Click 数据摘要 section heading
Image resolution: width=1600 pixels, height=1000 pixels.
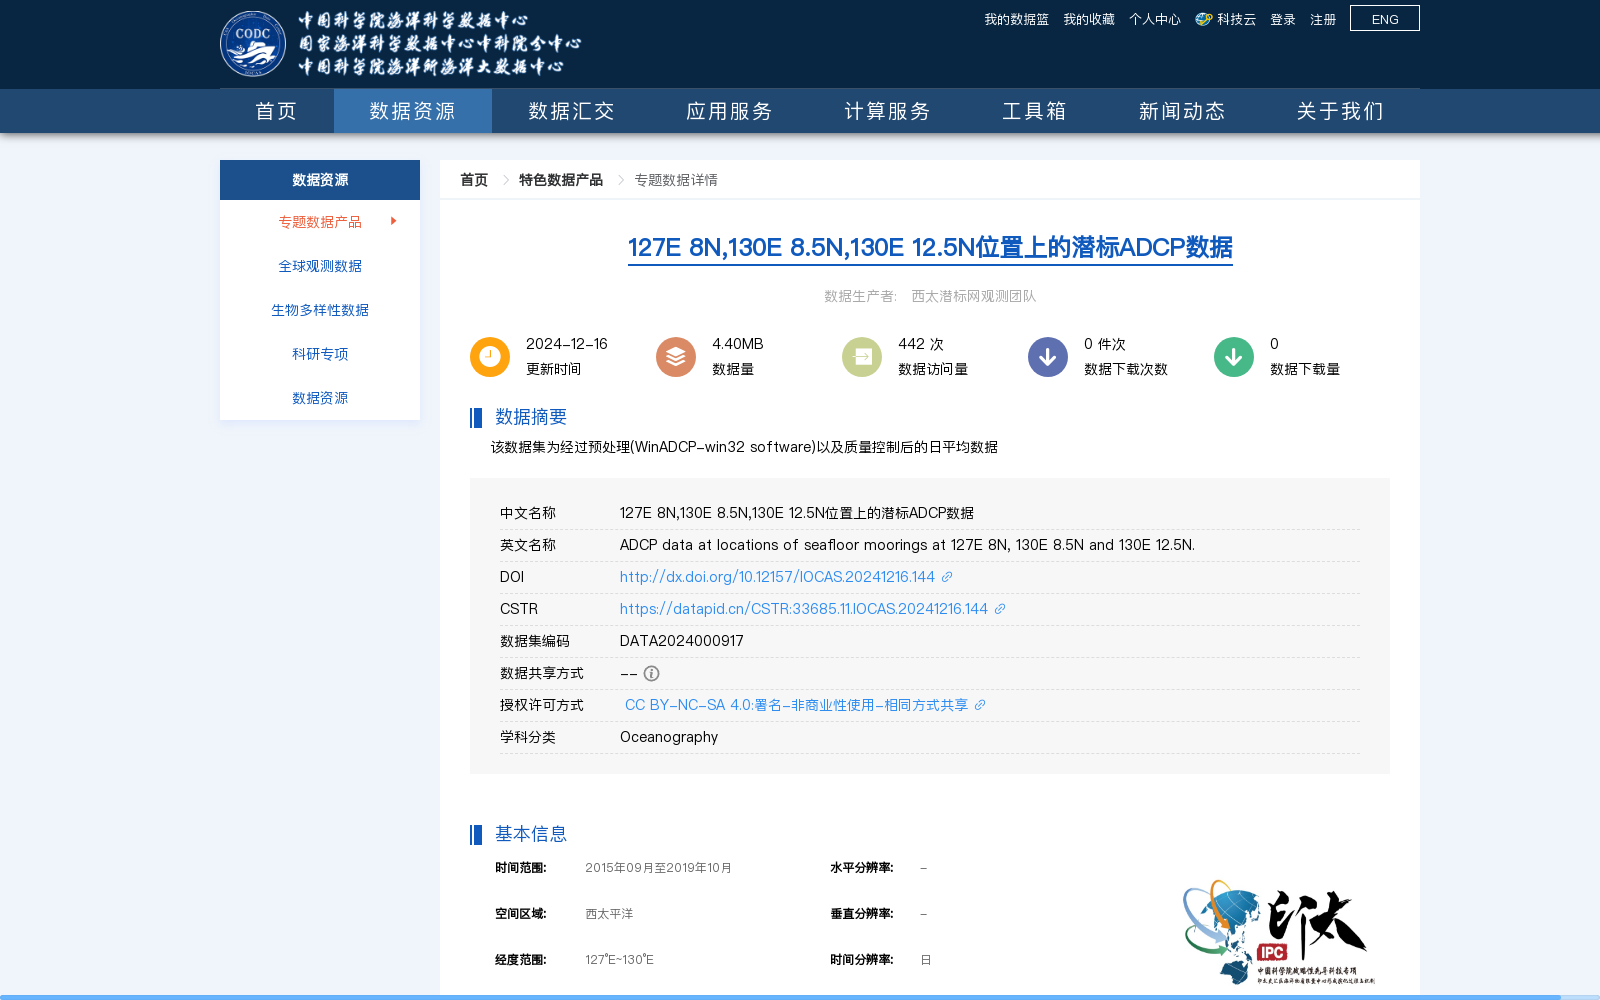tap(531, 417)
